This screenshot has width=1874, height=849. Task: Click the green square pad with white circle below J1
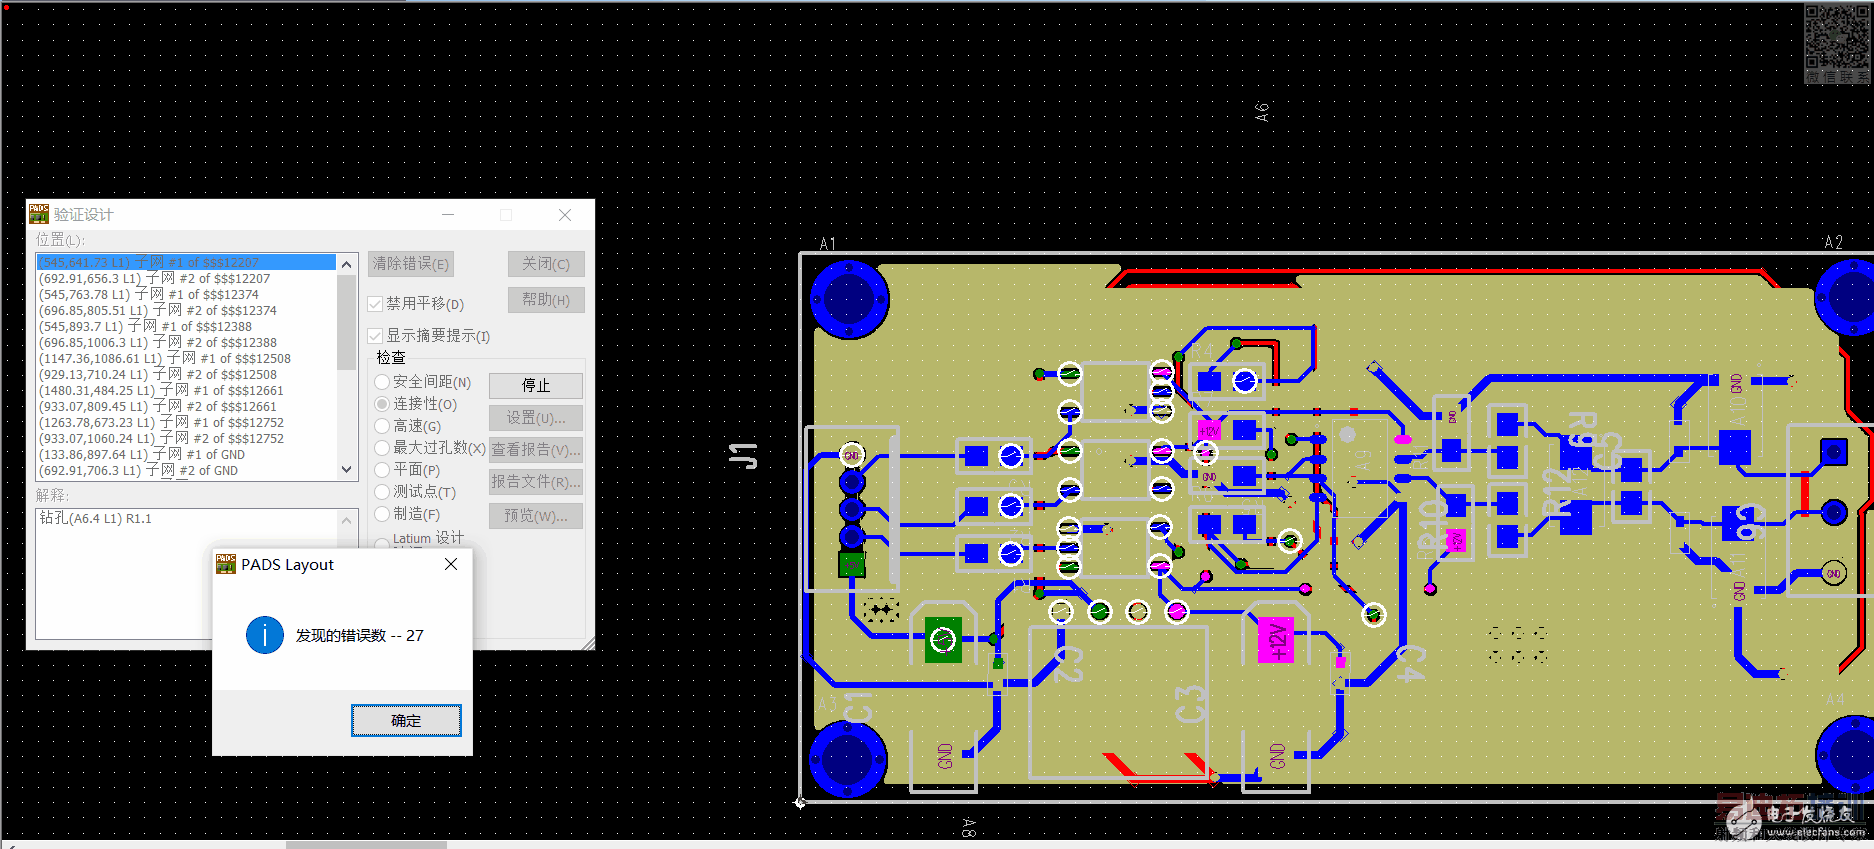tap(943, 640)
